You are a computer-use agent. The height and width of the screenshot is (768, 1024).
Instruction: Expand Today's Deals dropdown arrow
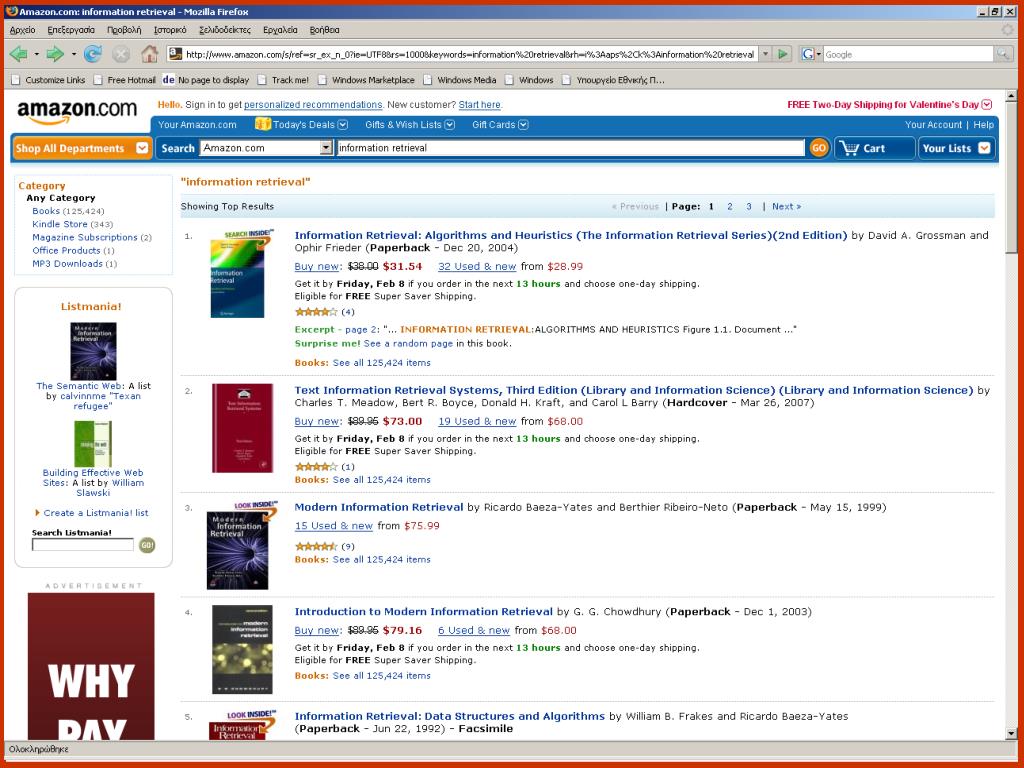(x=343, y=125)
